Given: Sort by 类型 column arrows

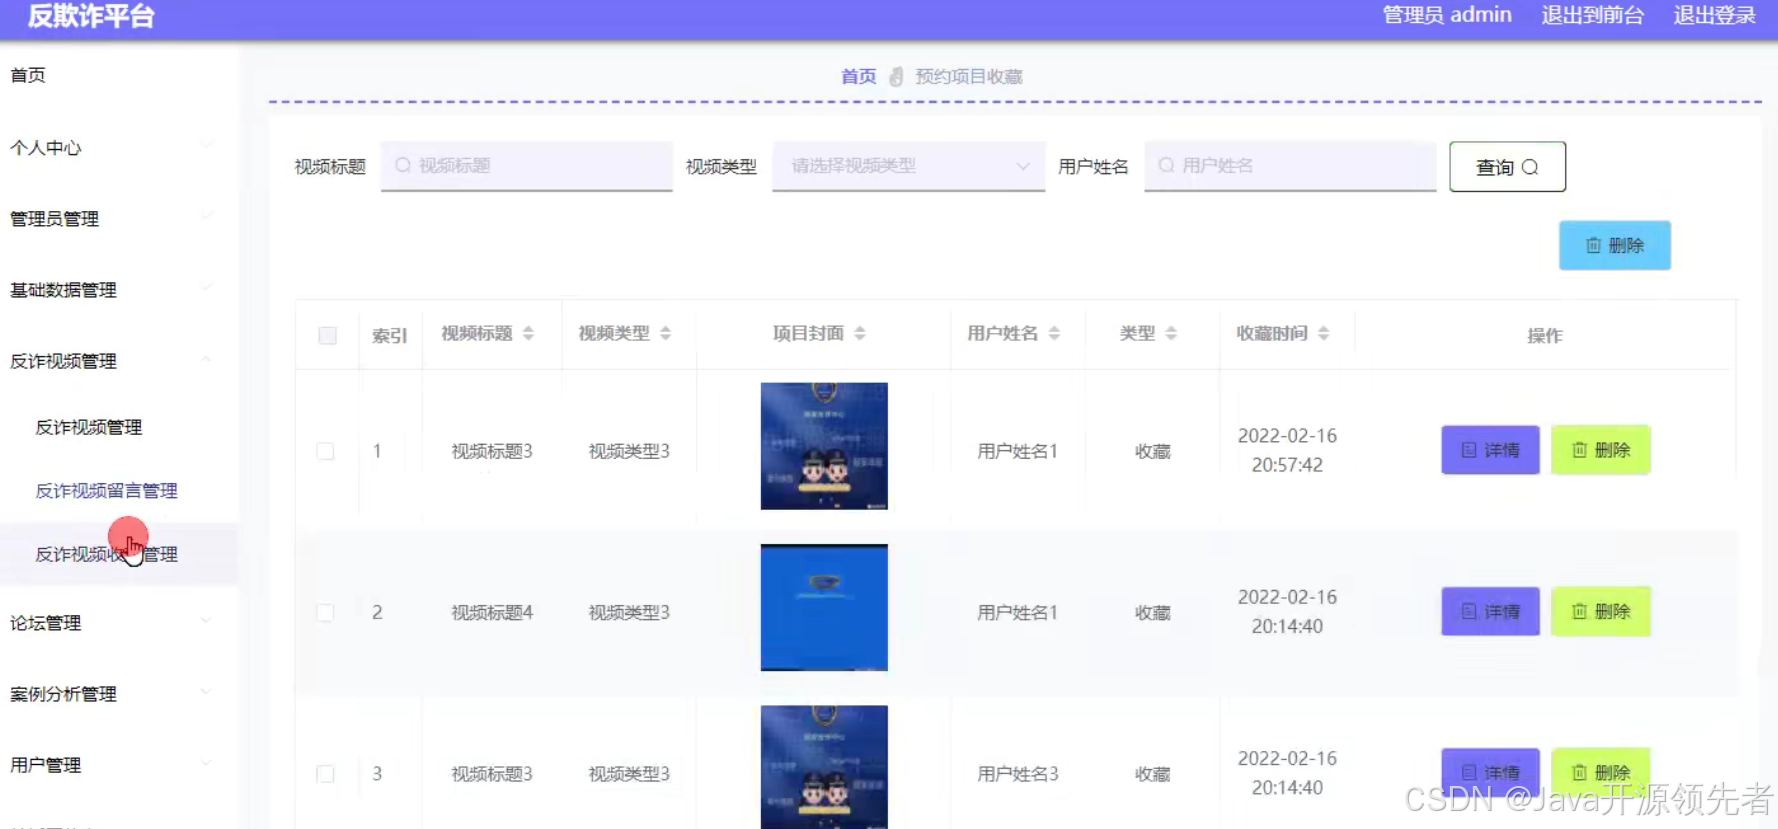Looking at the screenshot, I should [1171, 334].
